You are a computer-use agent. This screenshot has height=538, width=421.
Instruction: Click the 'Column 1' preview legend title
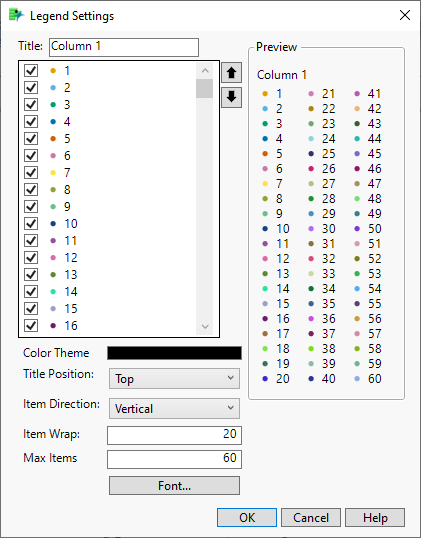282,75
